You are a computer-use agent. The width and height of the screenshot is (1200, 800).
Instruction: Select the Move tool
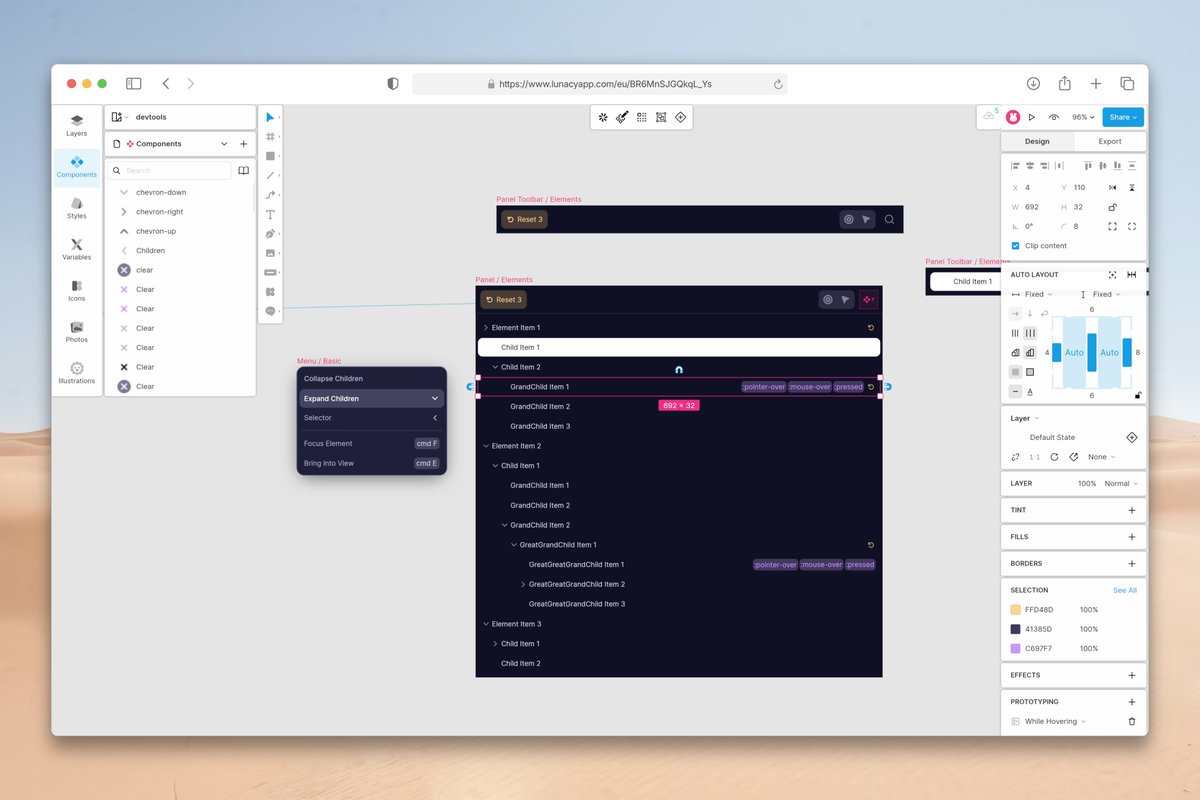270,117
